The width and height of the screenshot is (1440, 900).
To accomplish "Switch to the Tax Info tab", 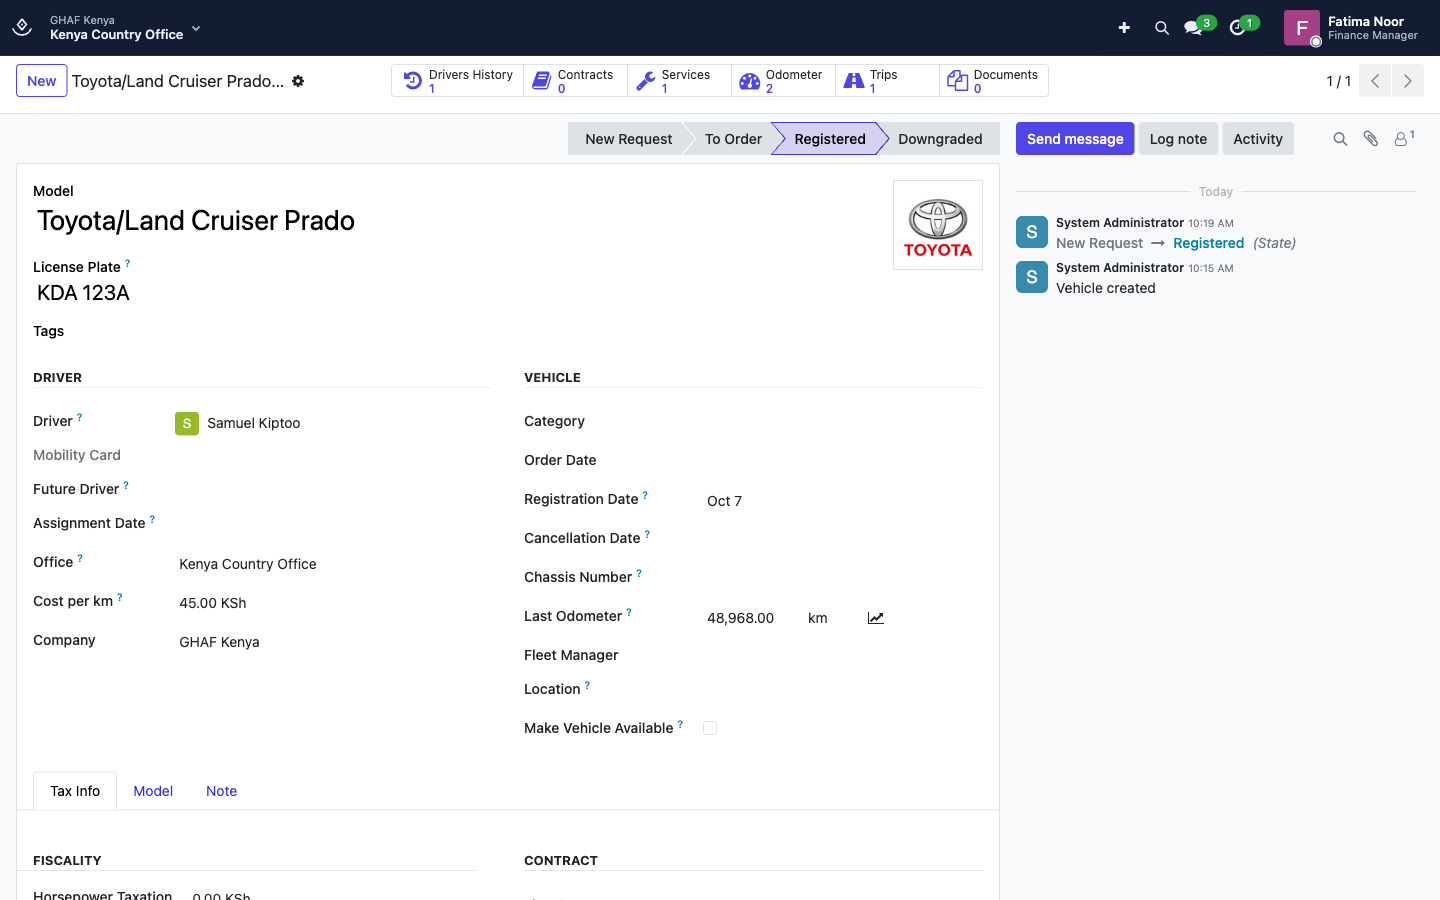I will coord(75,791).
